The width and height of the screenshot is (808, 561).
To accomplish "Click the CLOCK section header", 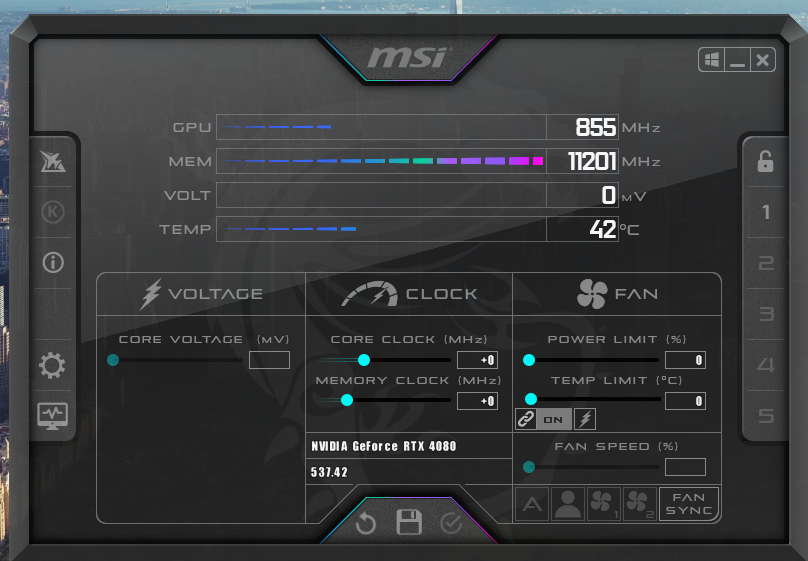I will [409, 294].
